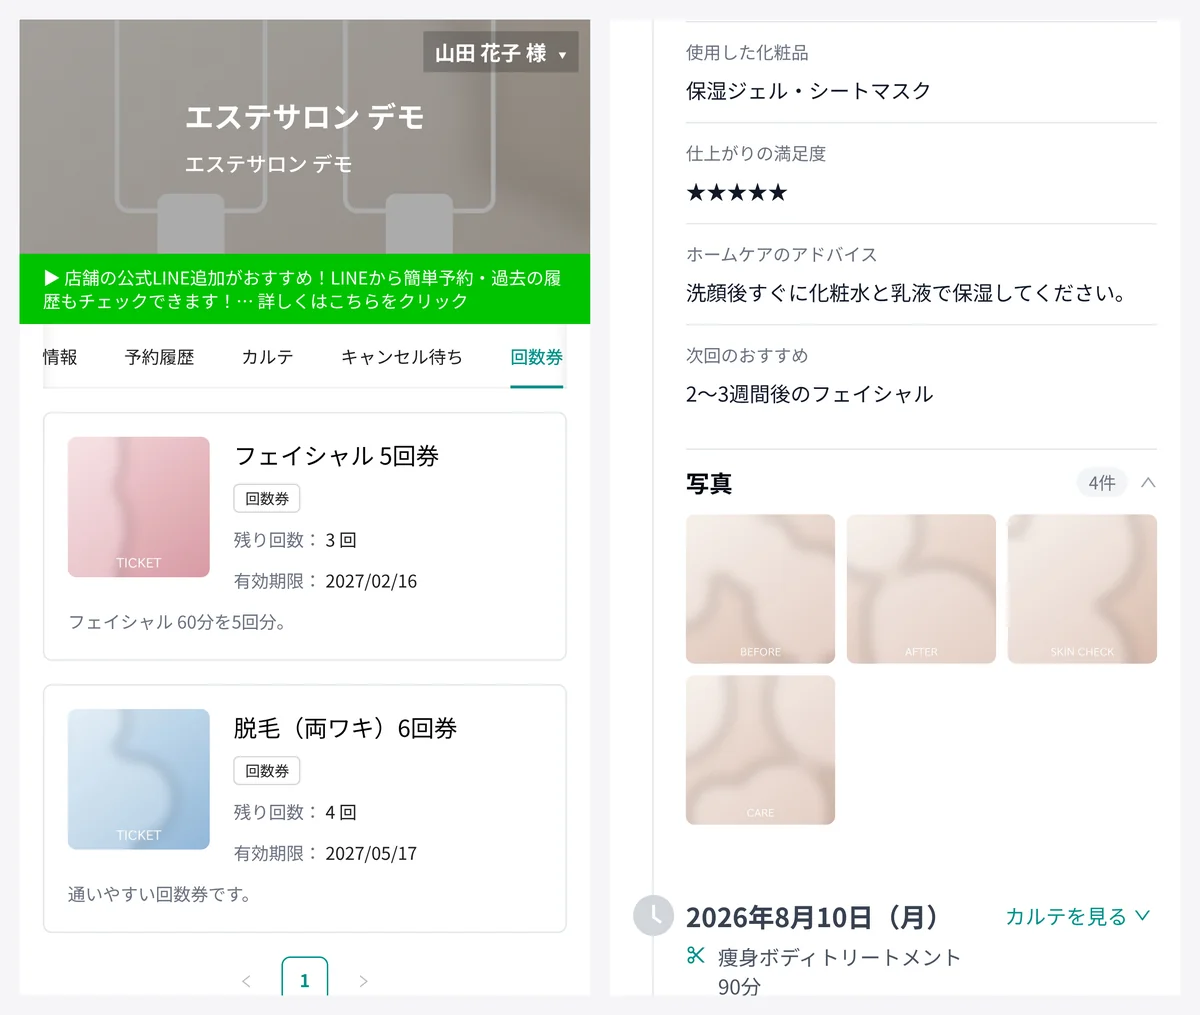Open the 山田 花子 様 account dropdown
The width and height of the screenshot is (1200, 1015).
500,53
